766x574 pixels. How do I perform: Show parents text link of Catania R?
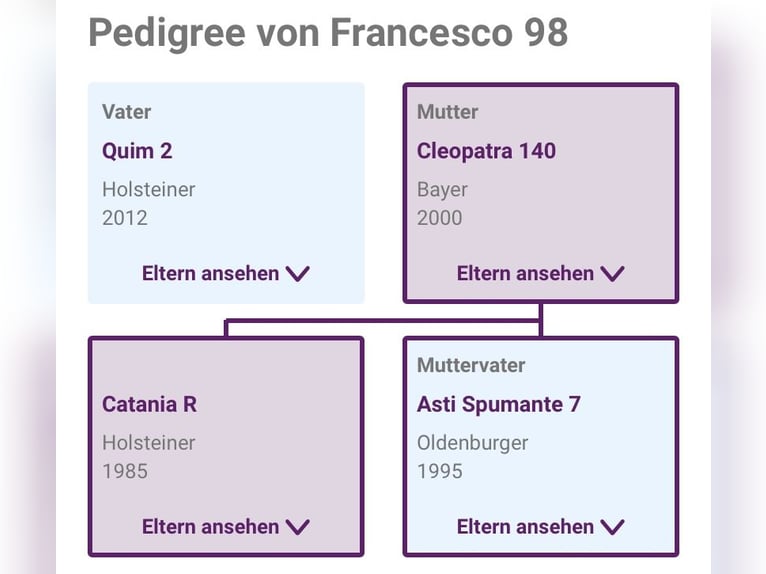pos(210,526)
